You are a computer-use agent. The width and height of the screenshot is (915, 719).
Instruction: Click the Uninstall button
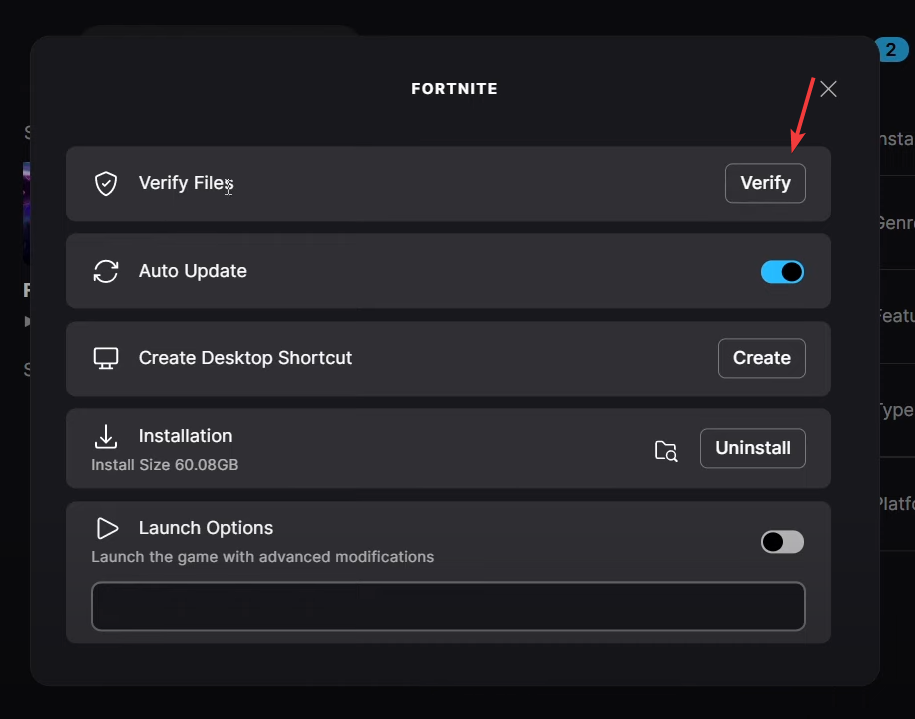click(753, 448)
